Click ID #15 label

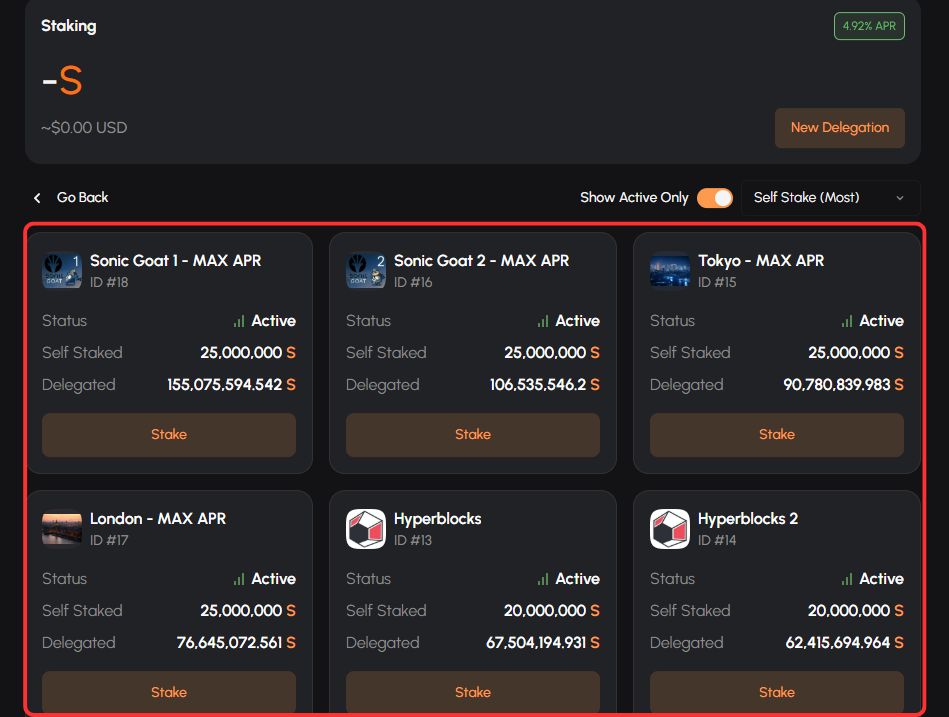[717, 282]
